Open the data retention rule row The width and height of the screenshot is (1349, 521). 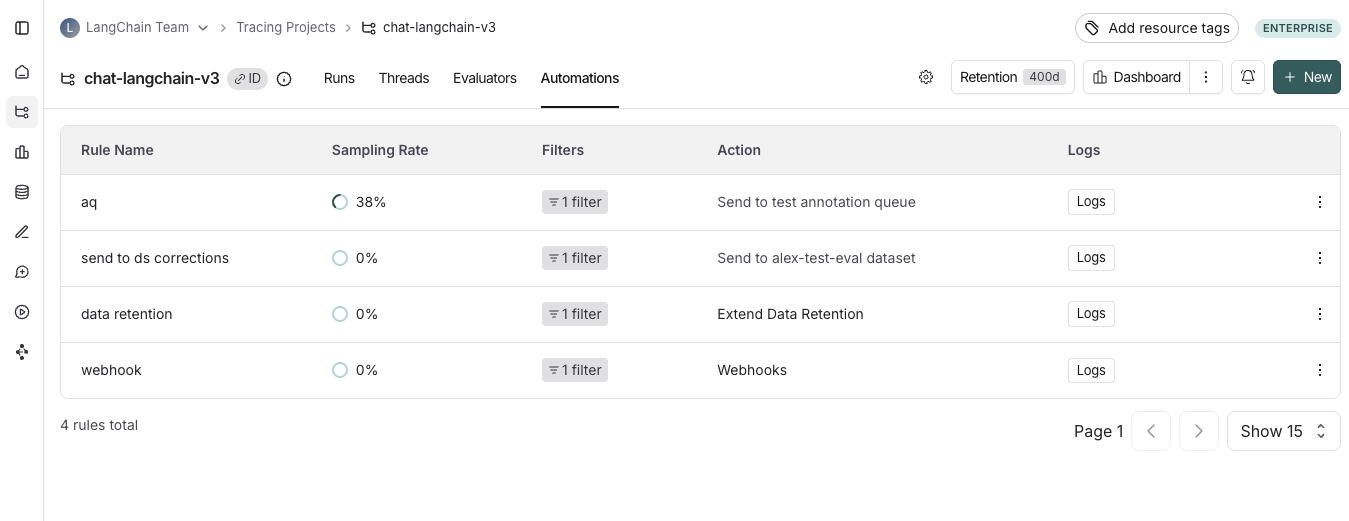click(x=127, y=314)
